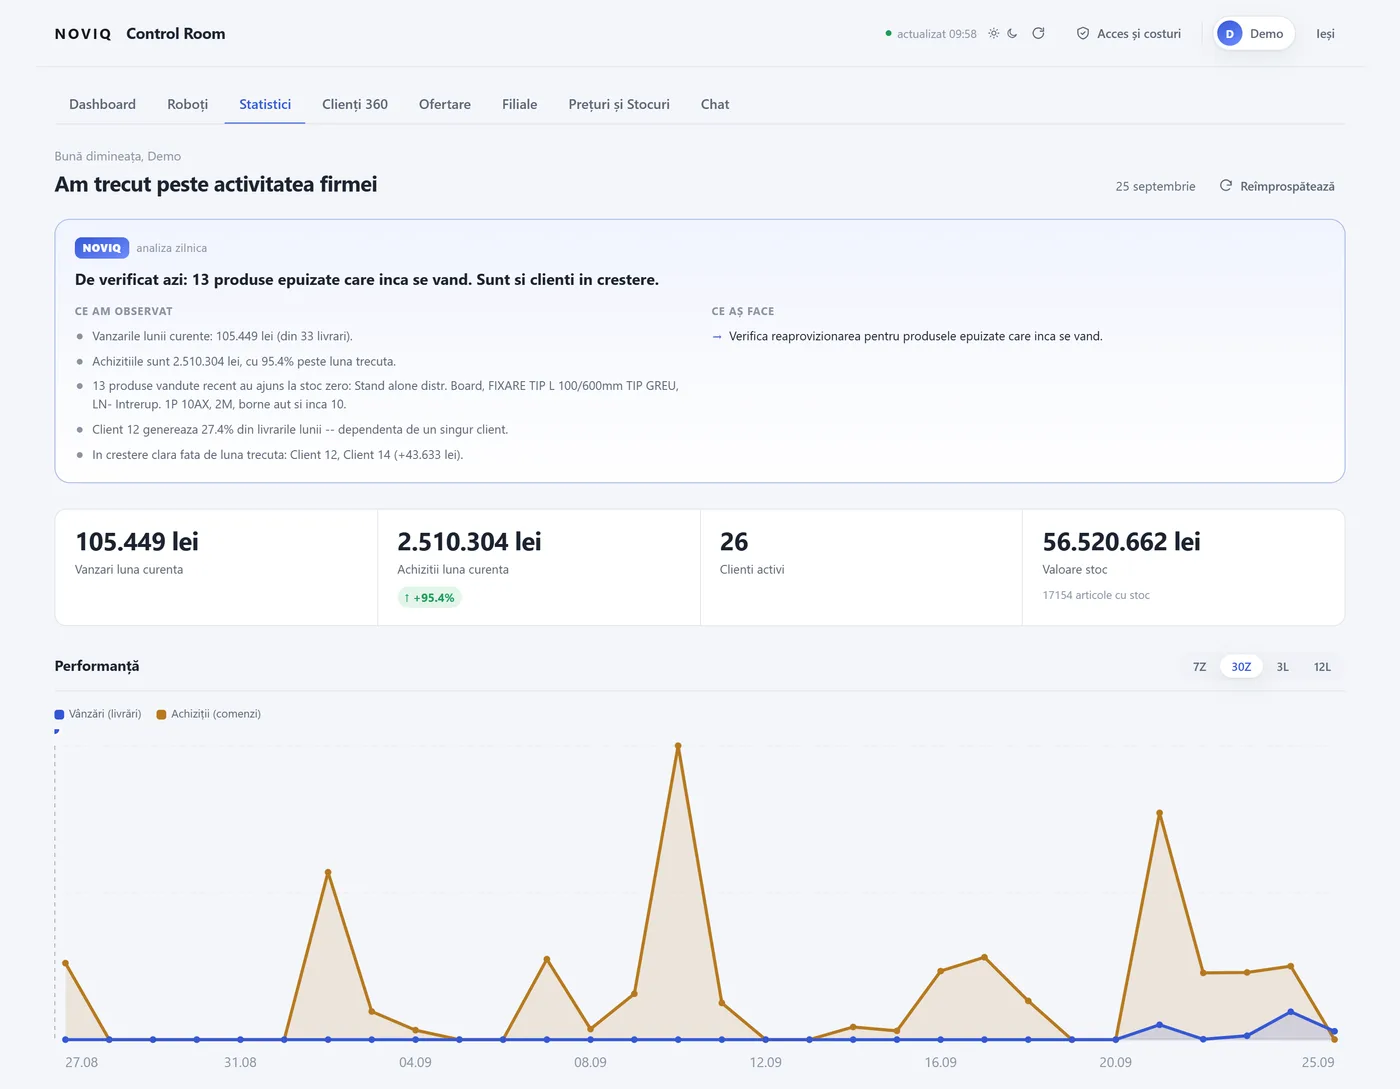Switch to light theme with sun icon
The image size is (1400, 1089).
(x=993, y=33)
